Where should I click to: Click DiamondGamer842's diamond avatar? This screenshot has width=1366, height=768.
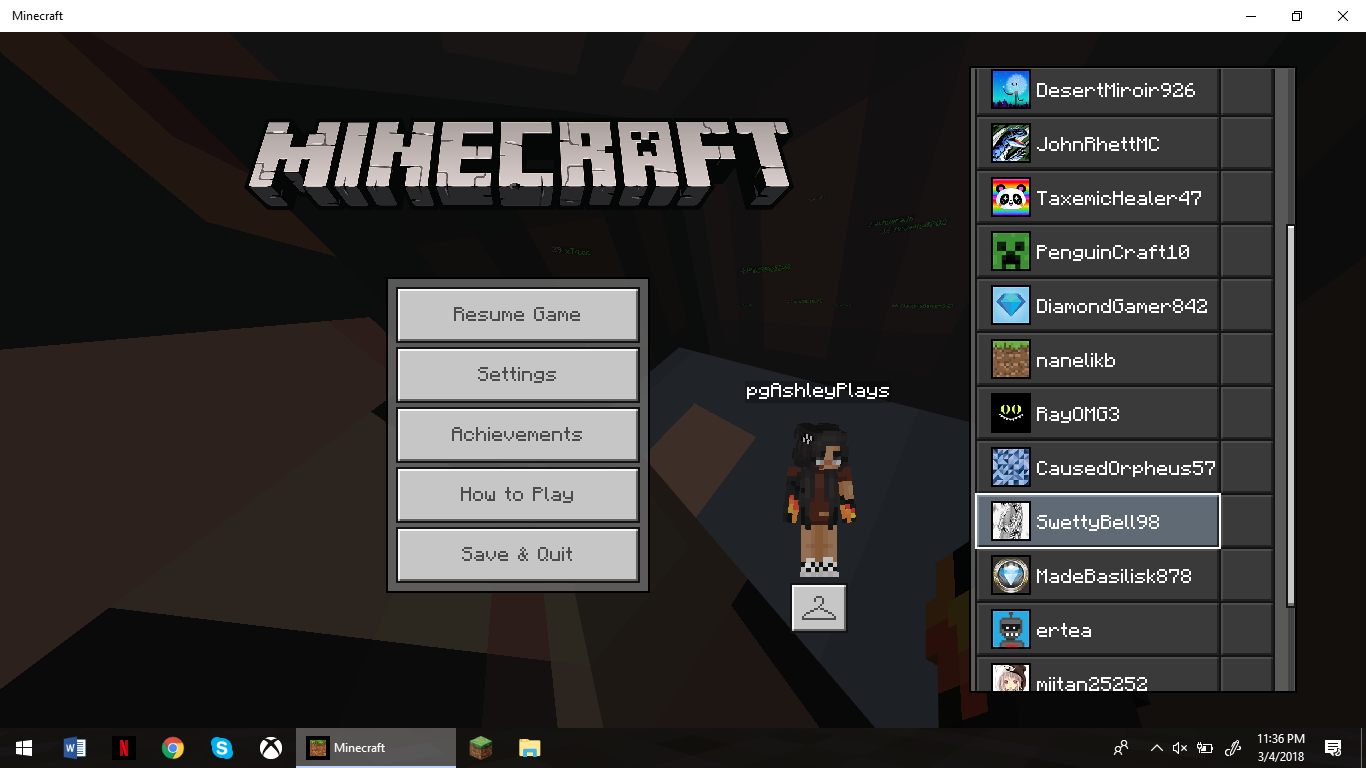[x=1010, y=306]
